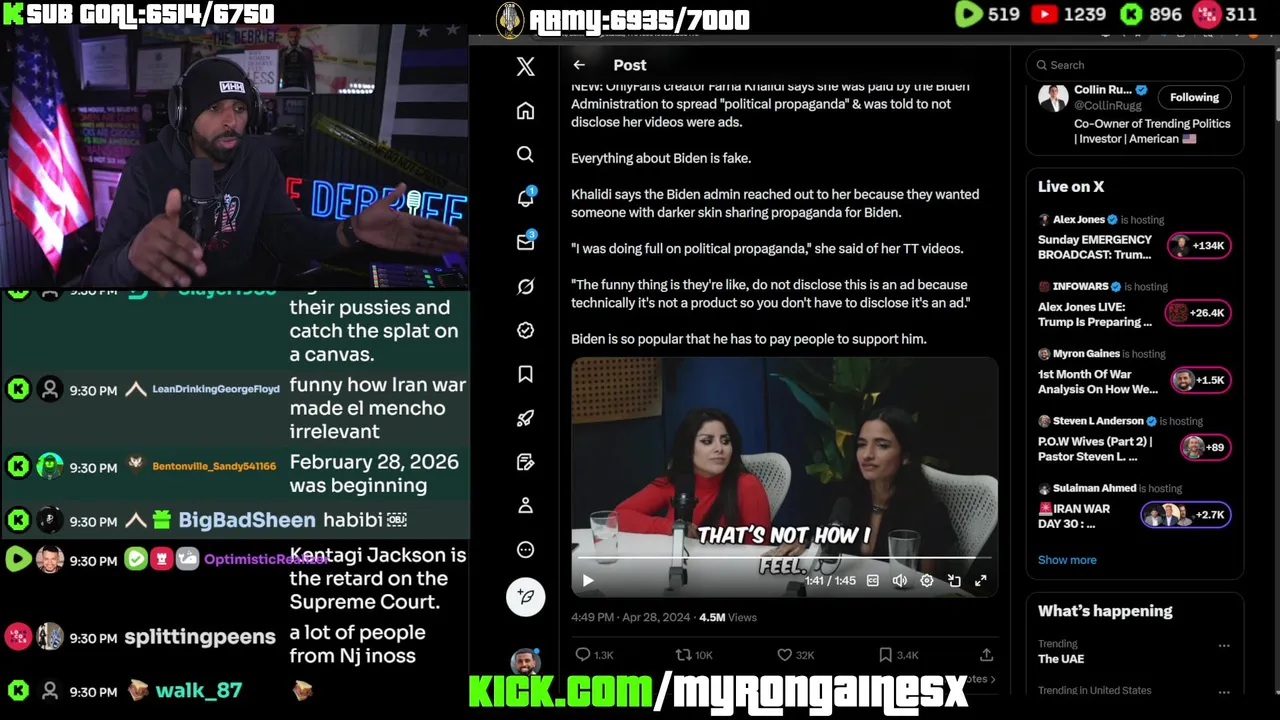The height and width of the screenshot is (720, 1280).
Task: Open Sulaiman Ahmed IRAN WAR DAY 30 stream
Action: click(x=1074, y=516)
